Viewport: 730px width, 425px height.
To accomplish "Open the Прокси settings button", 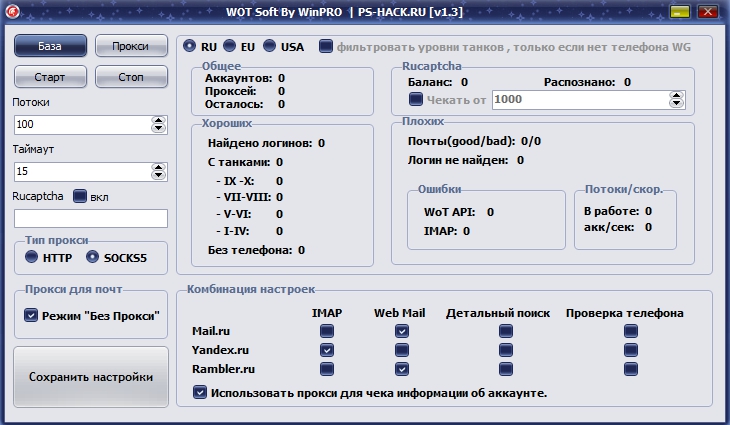I will [131, 46].
